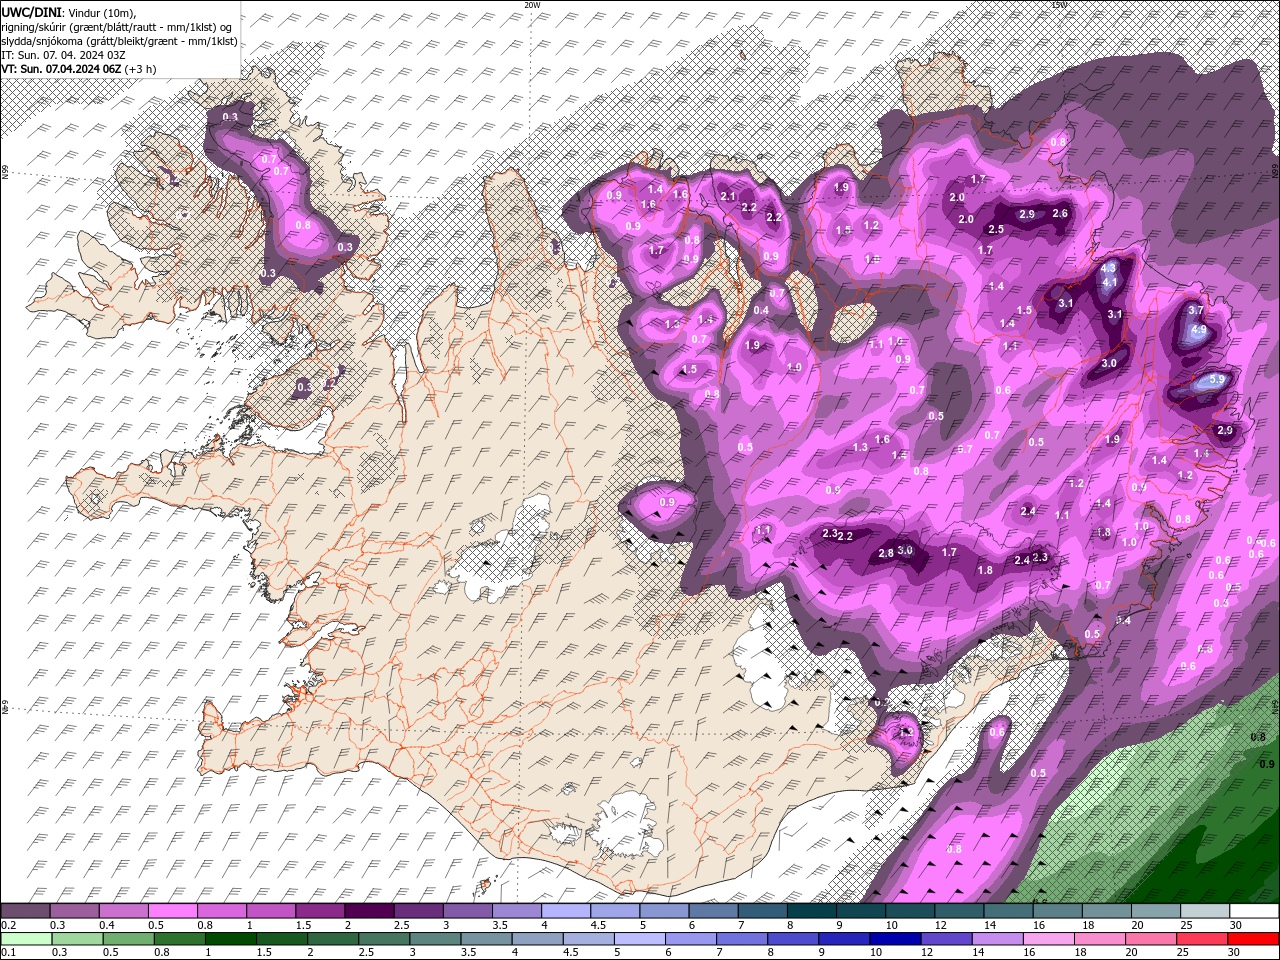Viewport: 1280px width, 960px height.
Task: Select the violet rain swatch labeled 12
Action: pyautogui.click(x=945, y=939)
